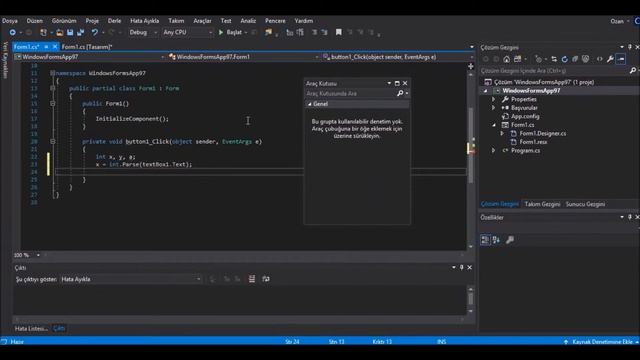Collapse the button1_Click method outline
The width and height of the screenshot is (640, 360).
click(x=53, y=142)
